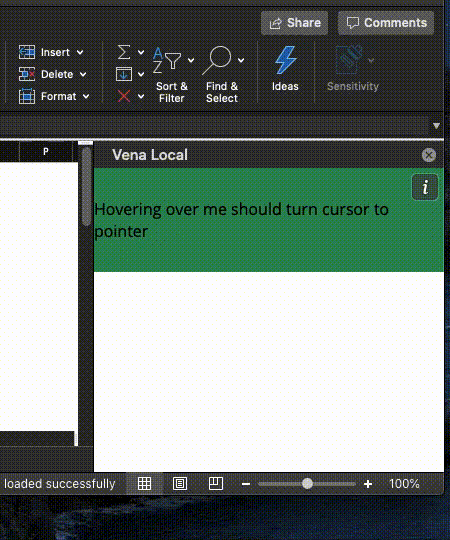Close the Vena Local task pane

coord(429,155)
